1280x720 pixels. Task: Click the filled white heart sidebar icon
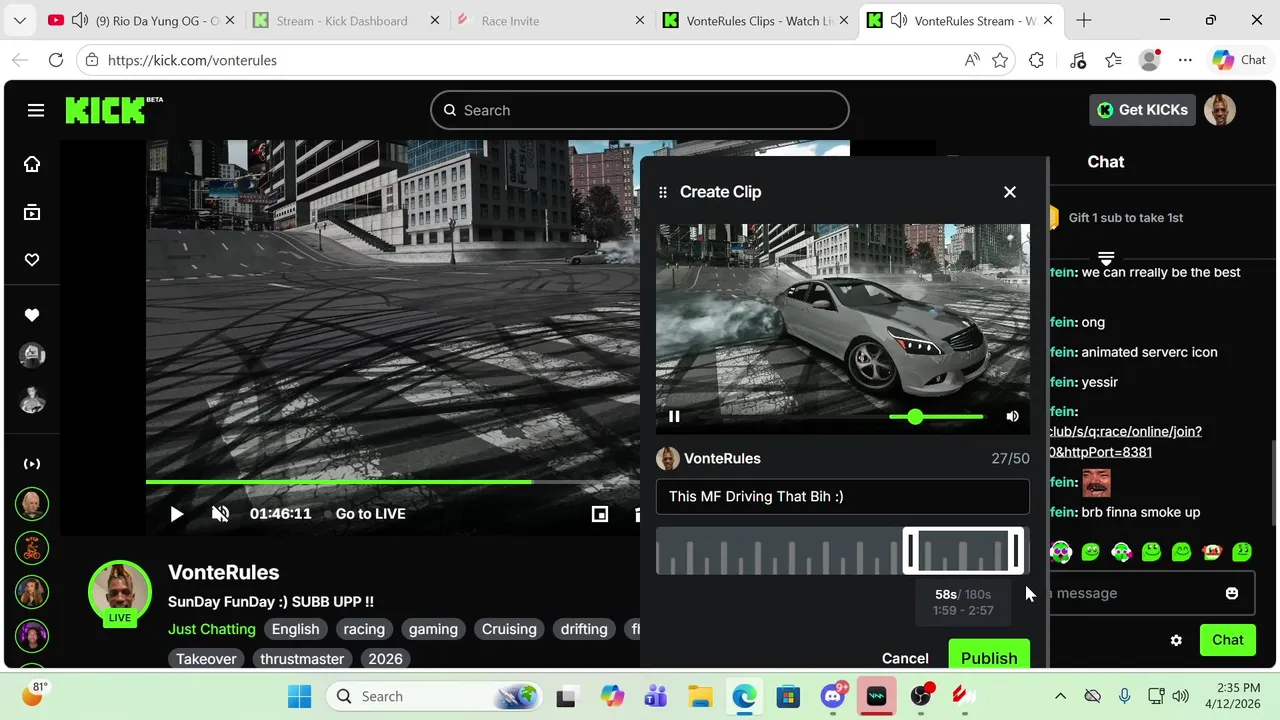point(32,315)
